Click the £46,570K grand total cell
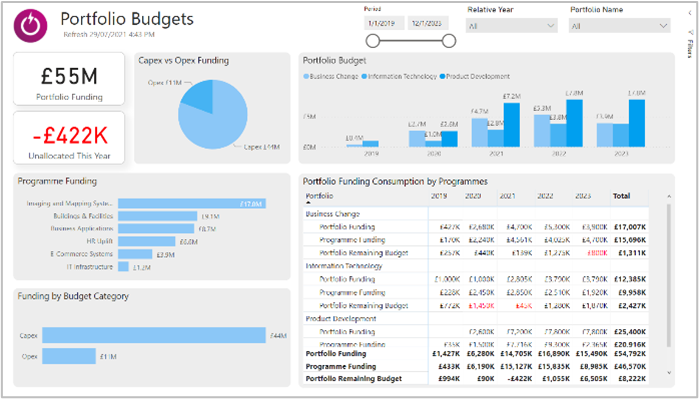The height and width of the screenshot is (399, 699). coord(629,366)
